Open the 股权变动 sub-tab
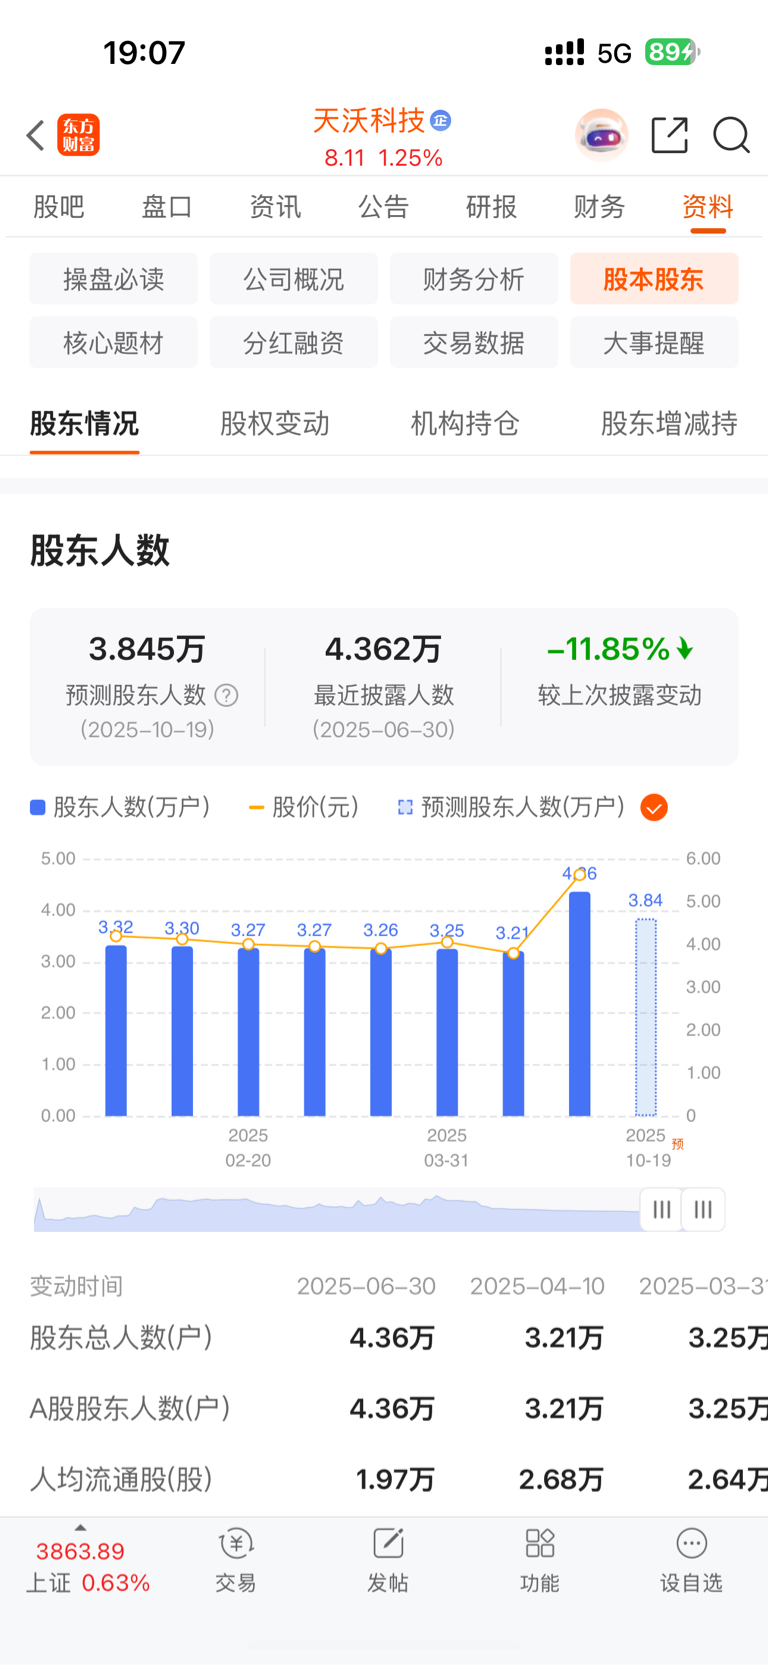The height and width of the screenshot is (1665, 768). [275, 424]
